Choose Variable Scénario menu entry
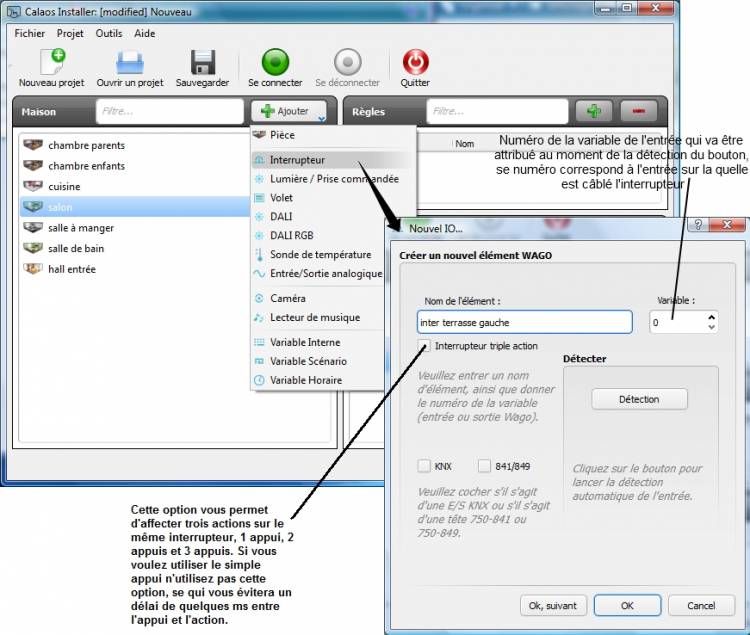This screenshot has width=750, height=635. click(318, 361)
